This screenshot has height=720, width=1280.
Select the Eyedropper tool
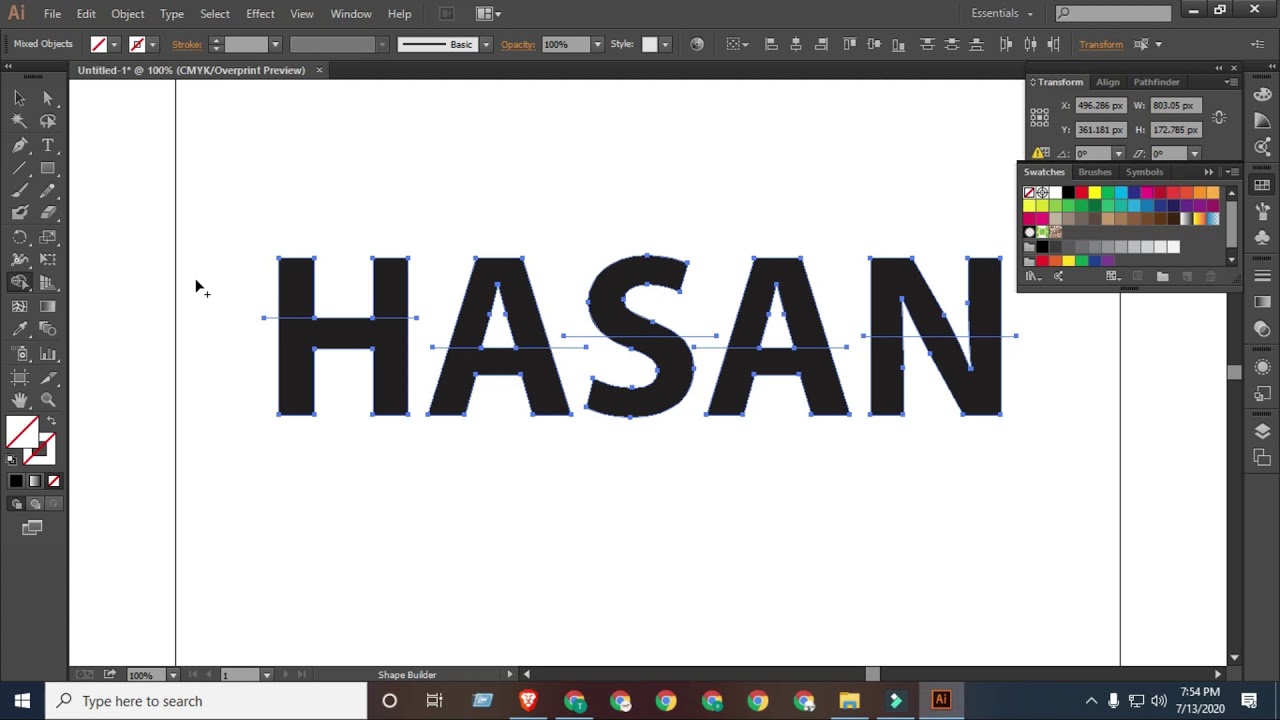pyautogui.click(x=19, y=329)
